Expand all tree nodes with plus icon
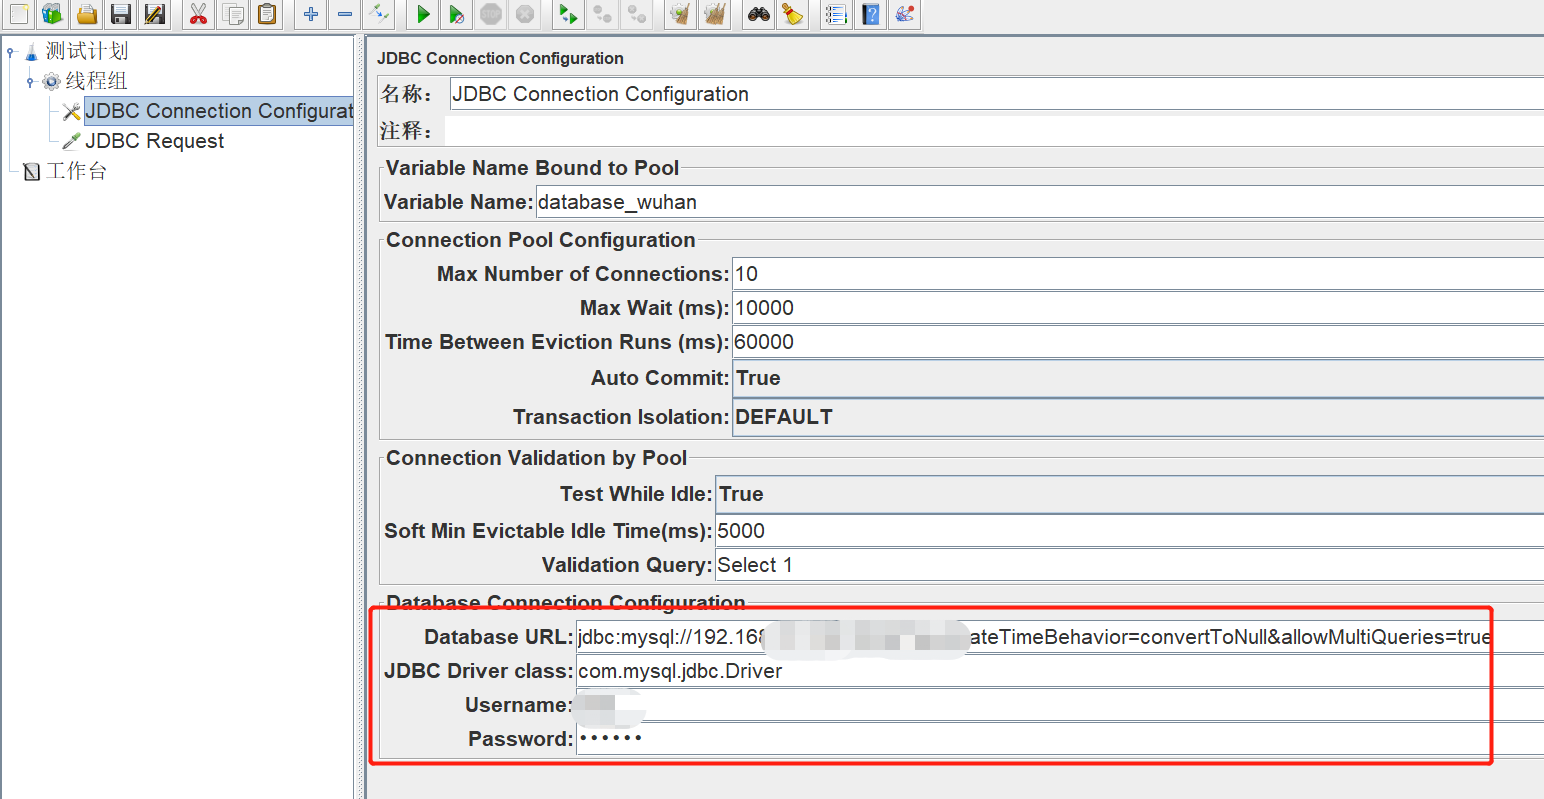 point(311,14)
